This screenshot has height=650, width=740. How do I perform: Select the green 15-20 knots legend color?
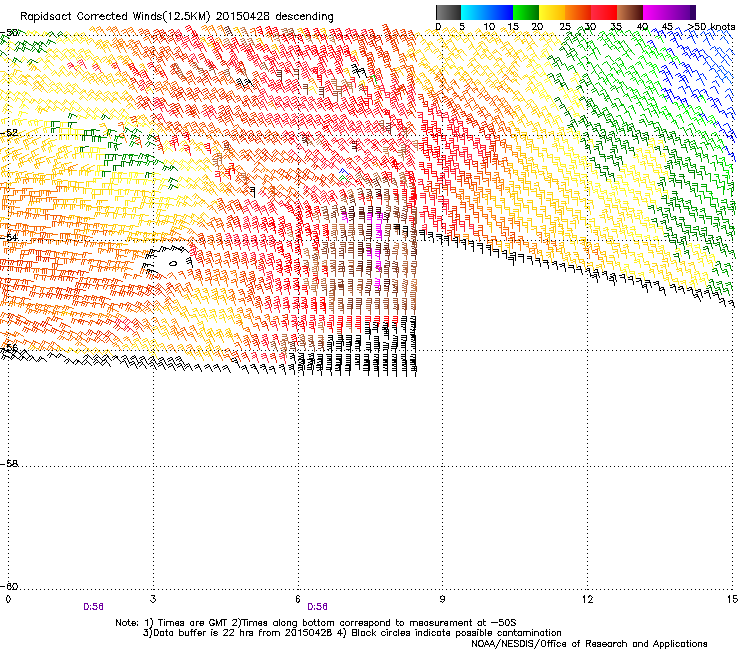(526, 12)
